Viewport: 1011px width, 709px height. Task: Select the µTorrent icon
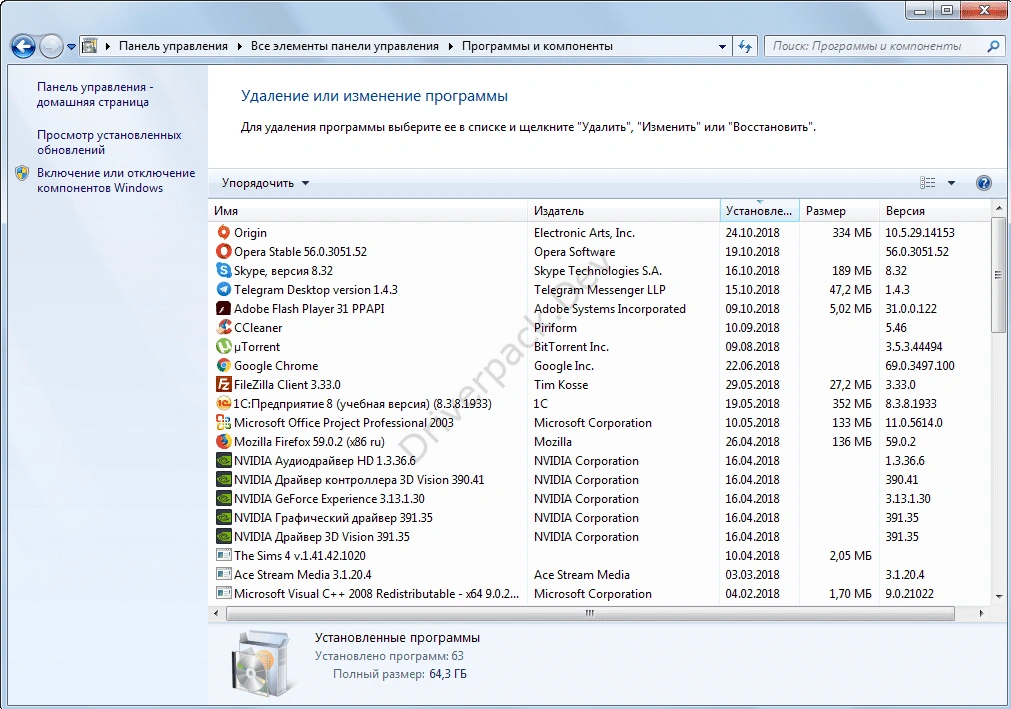pos(223,347)
